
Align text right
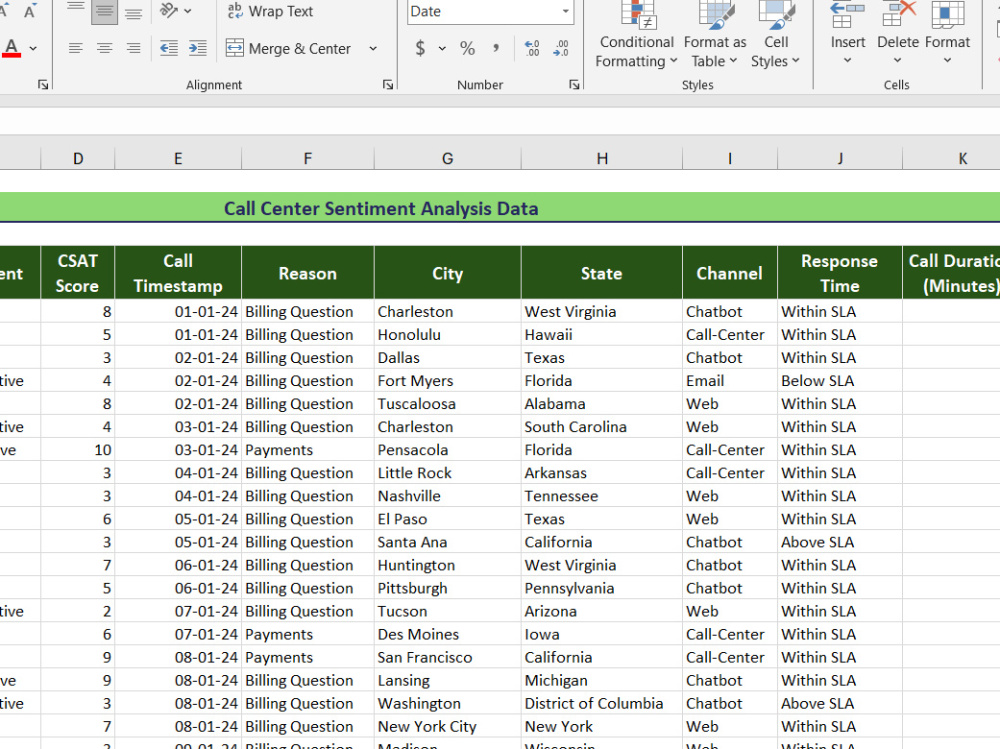pyautogui.click(x=133, y=48)
